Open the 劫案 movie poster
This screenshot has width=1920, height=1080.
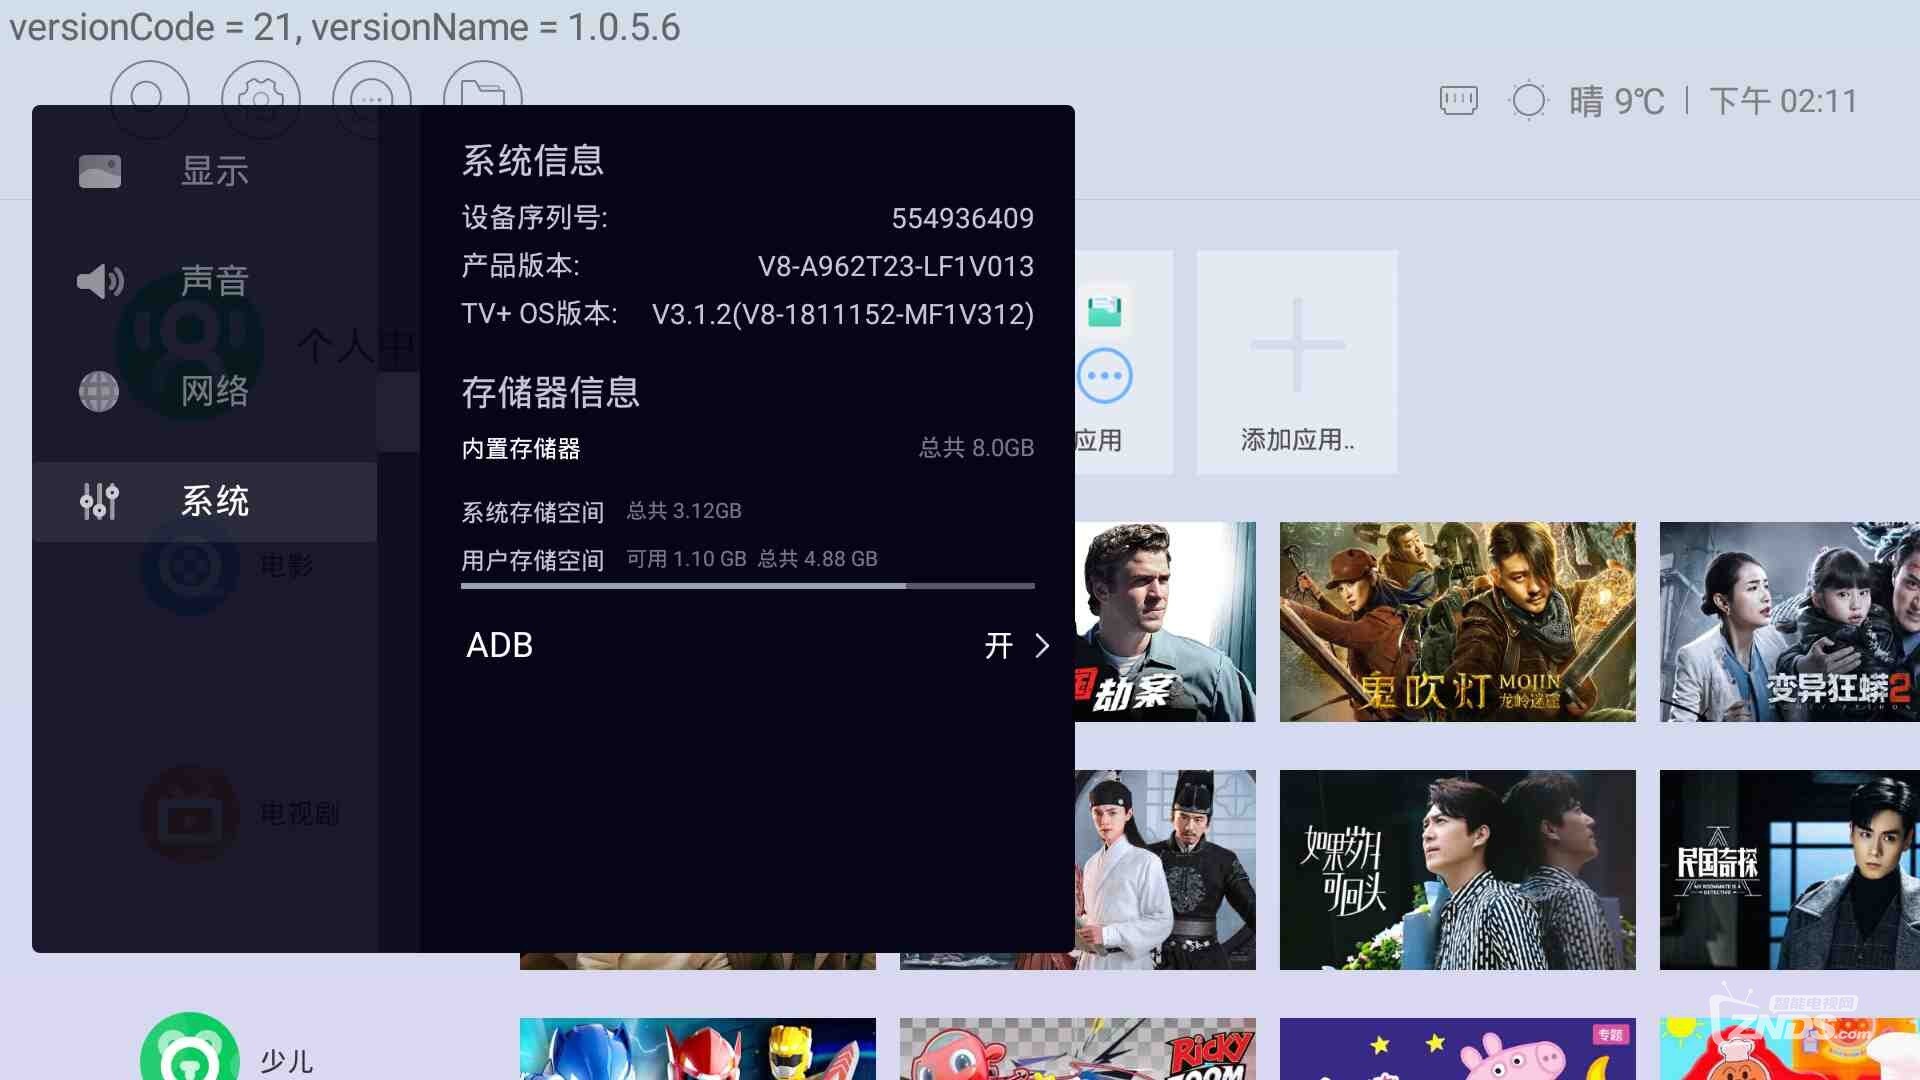pos(1165,622)
